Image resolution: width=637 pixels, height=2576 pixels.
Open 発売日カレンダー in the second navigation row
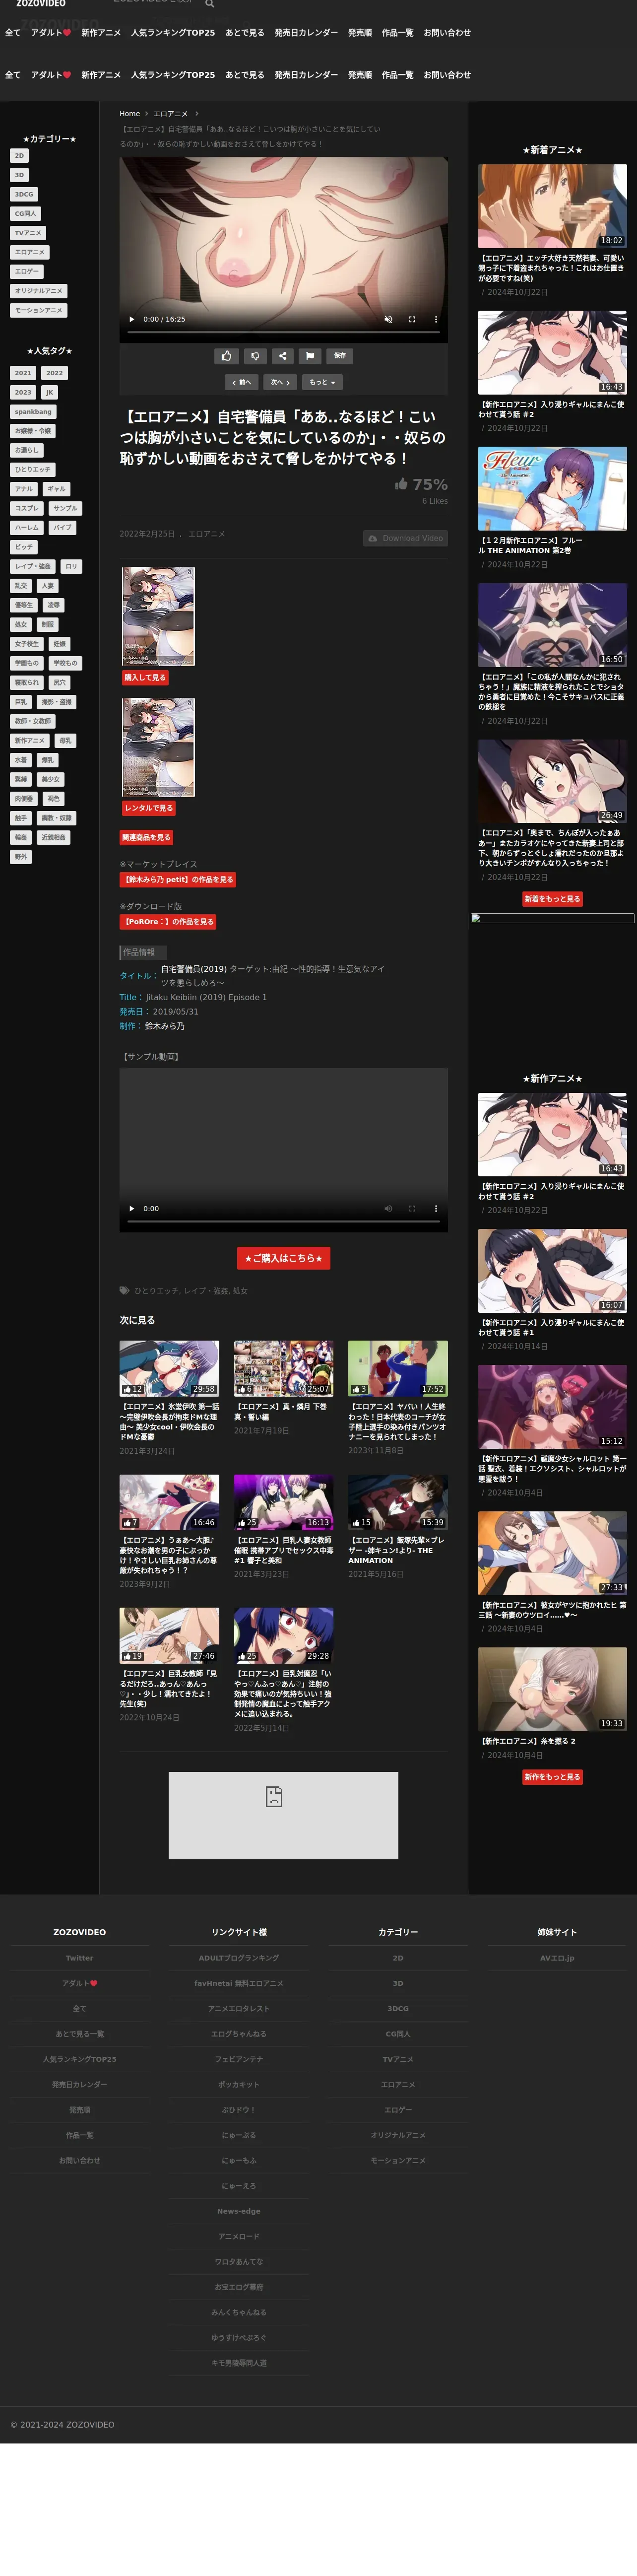(306, 75)
